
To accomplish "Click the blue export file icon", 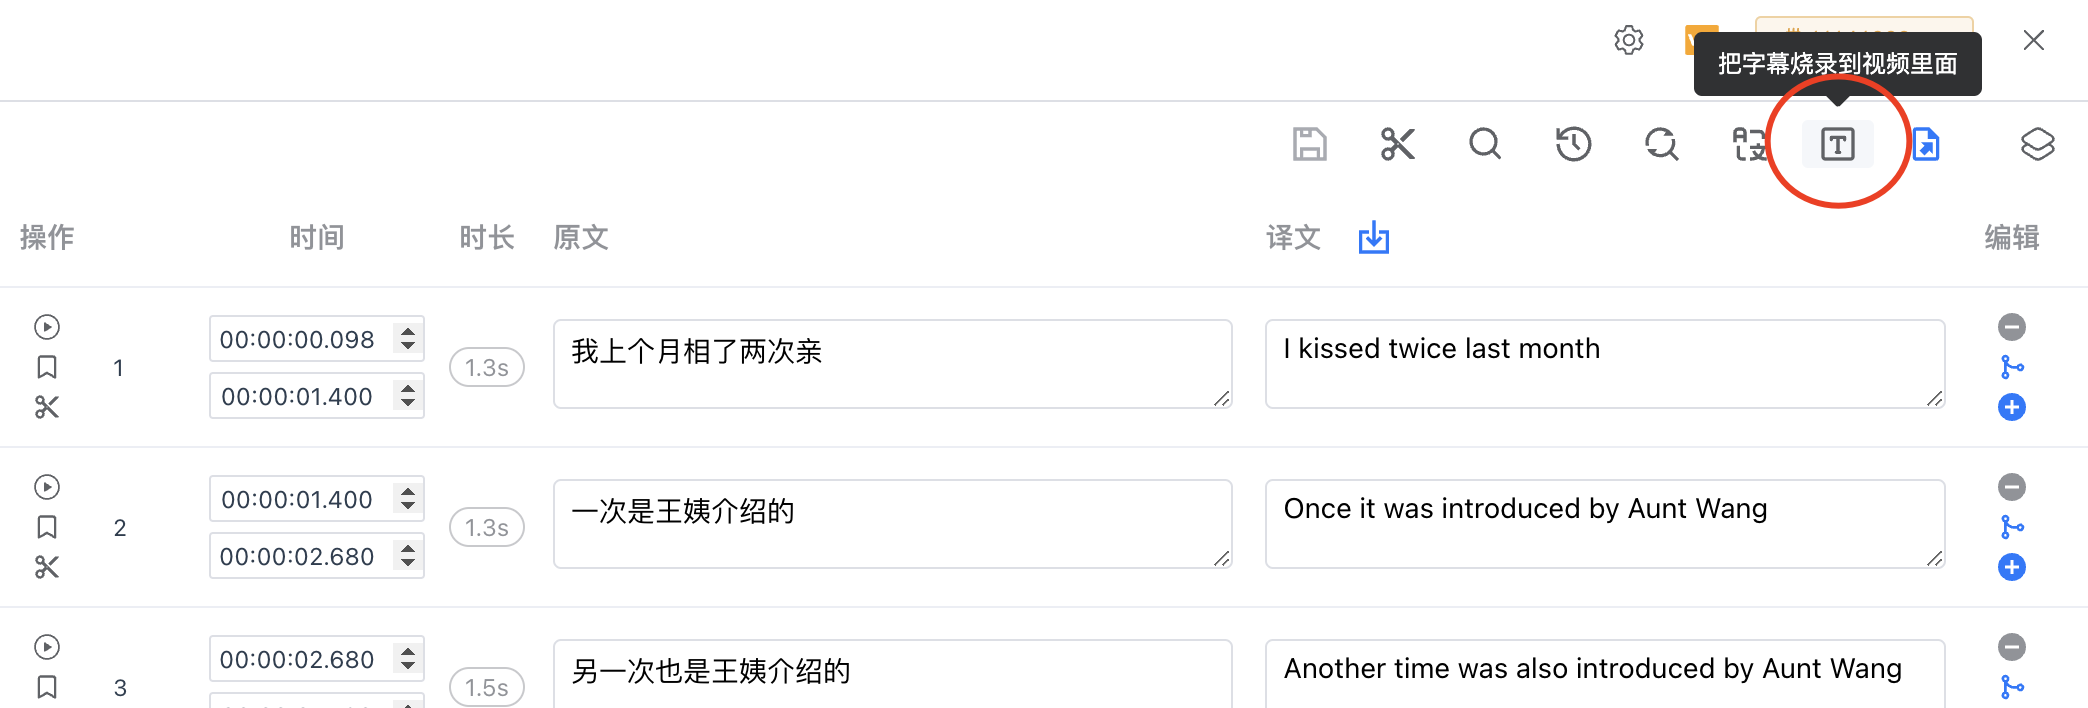I will (1926, 144).
